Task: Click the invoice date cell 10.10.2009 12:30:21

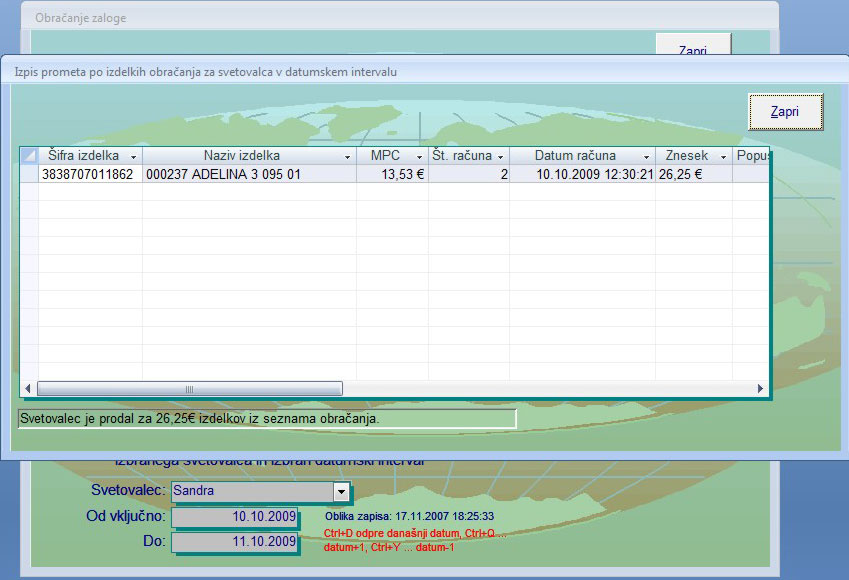Action: pyautogui.click(x=594, y=174)
